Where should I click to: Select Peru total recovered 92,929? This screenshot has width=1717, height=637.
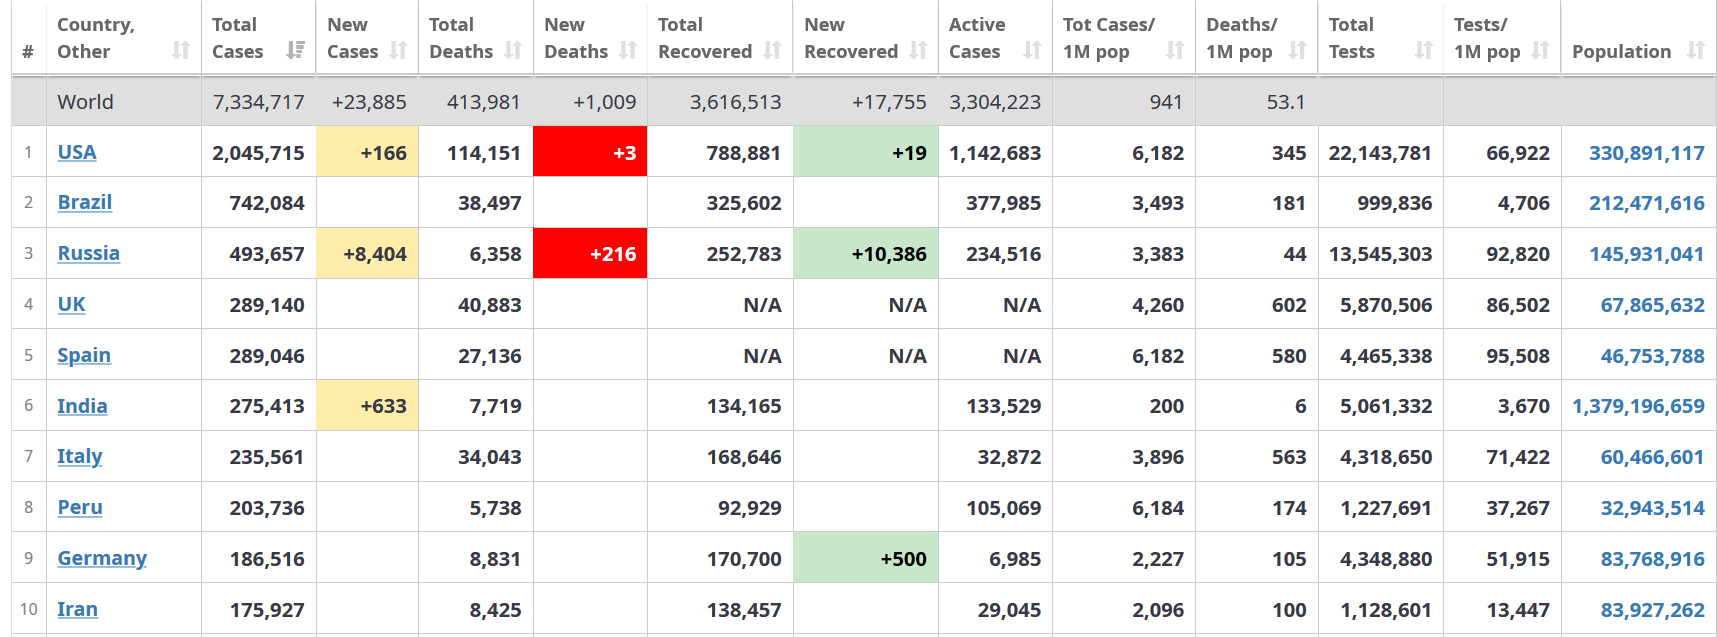750,508
